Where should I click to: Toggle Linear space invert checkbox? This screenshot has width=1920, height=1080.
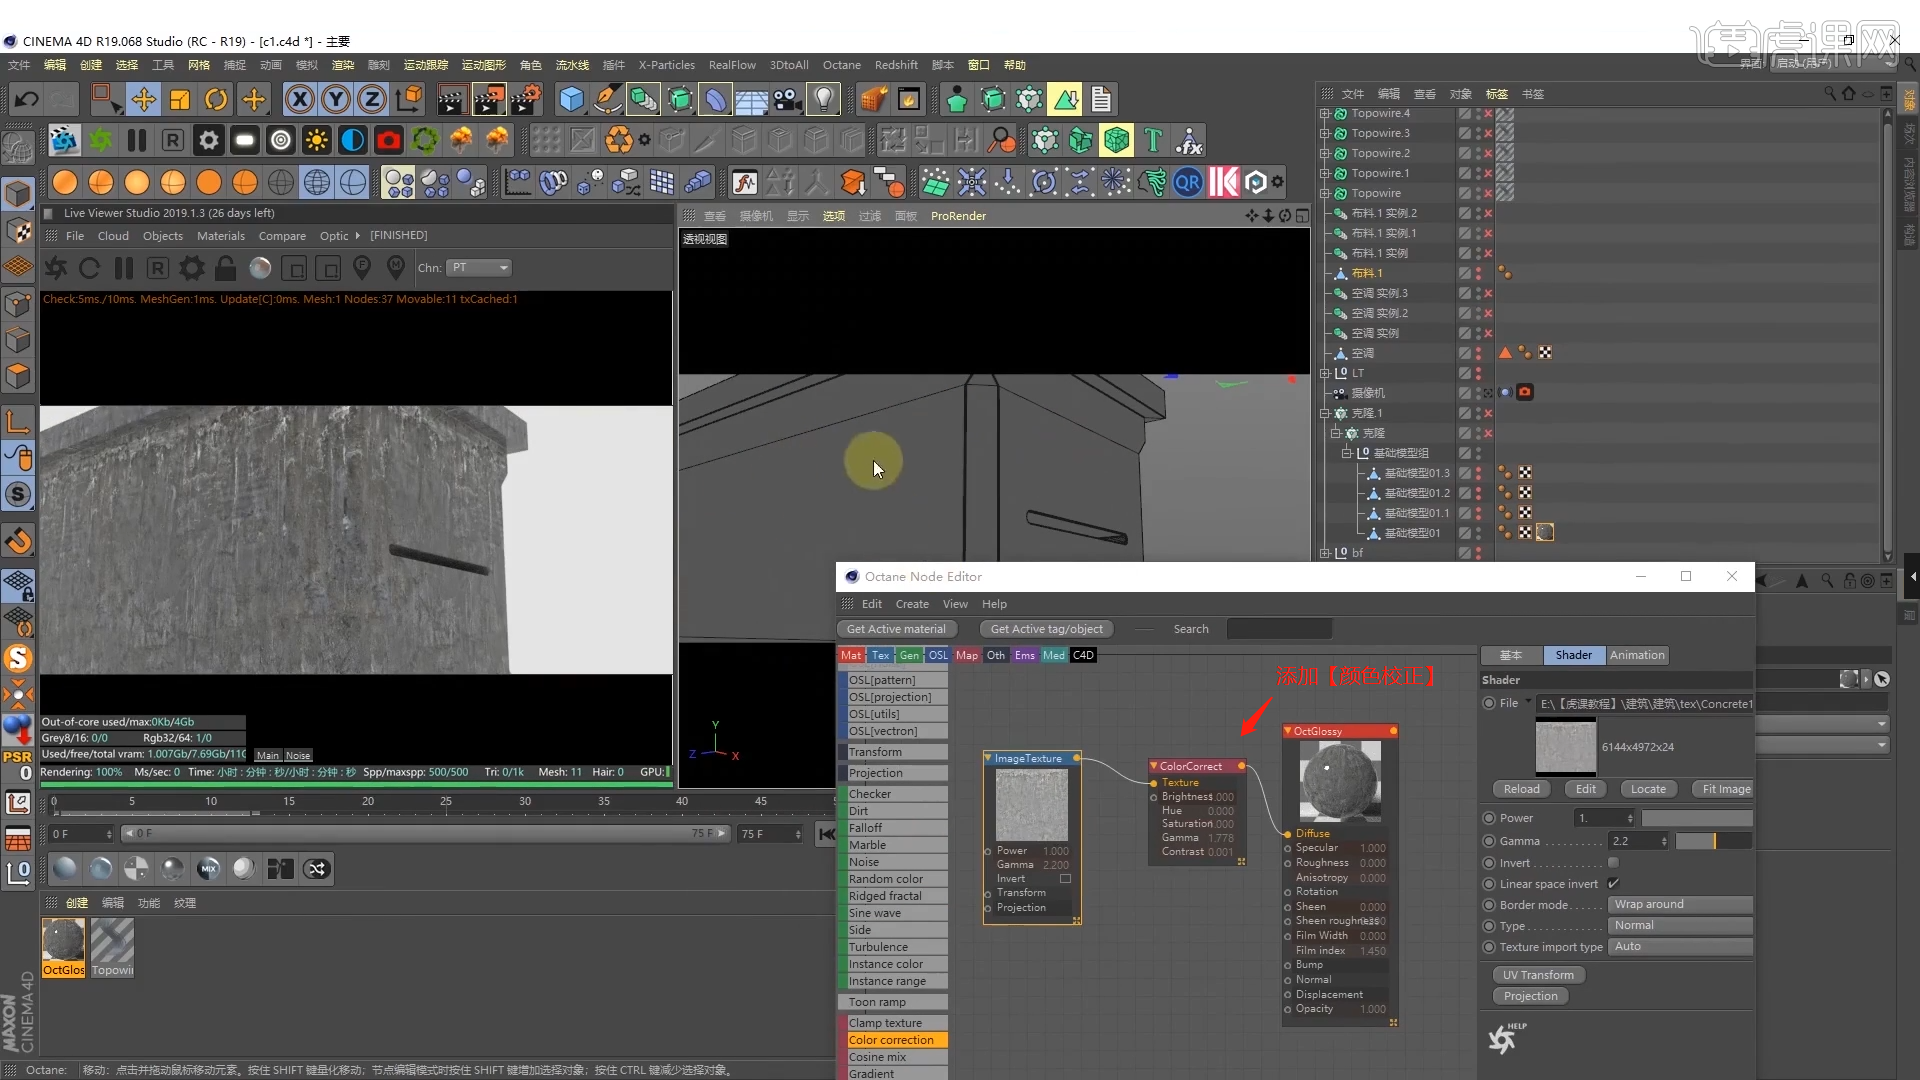point(1613,884)
